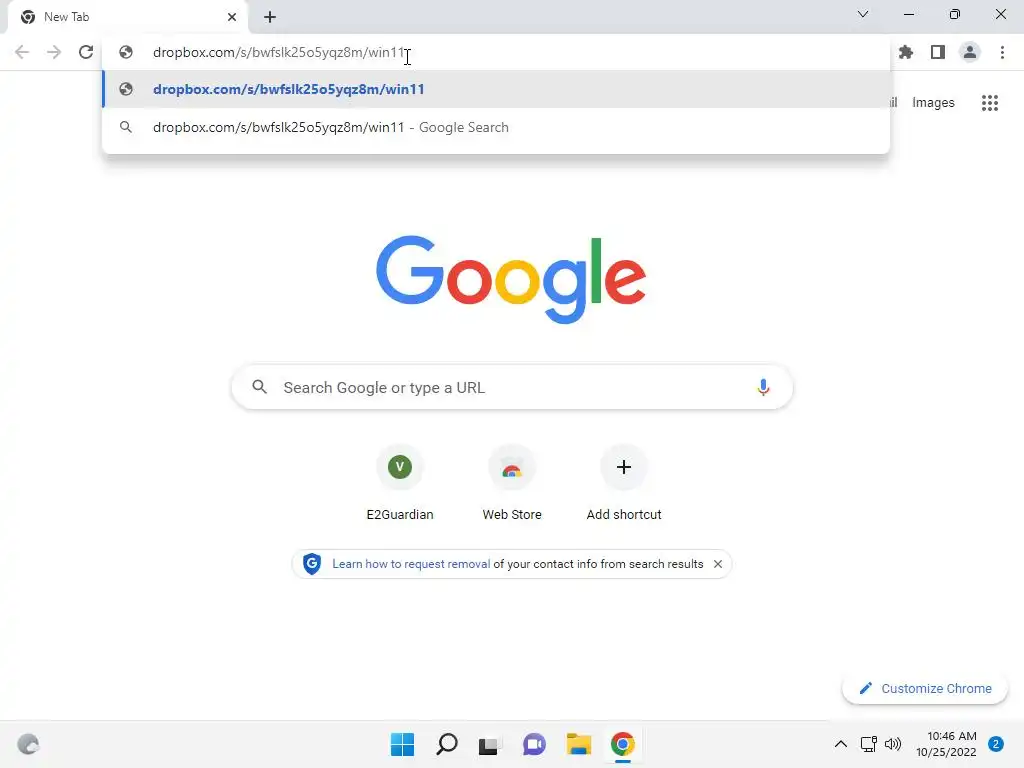Open a new tab with plus button
The width and height of the screenshot is (1024, 768).
[x=270, y=17]
